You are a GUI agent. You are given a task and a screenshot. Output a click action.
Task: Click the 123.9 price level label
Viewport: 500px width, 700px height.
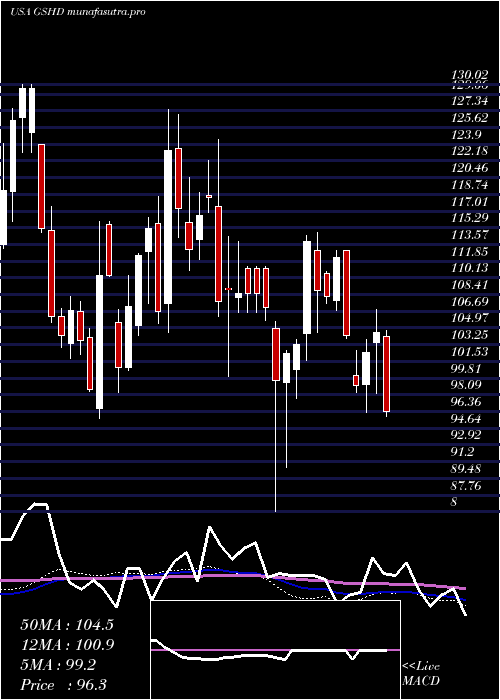tap(466, 135)
